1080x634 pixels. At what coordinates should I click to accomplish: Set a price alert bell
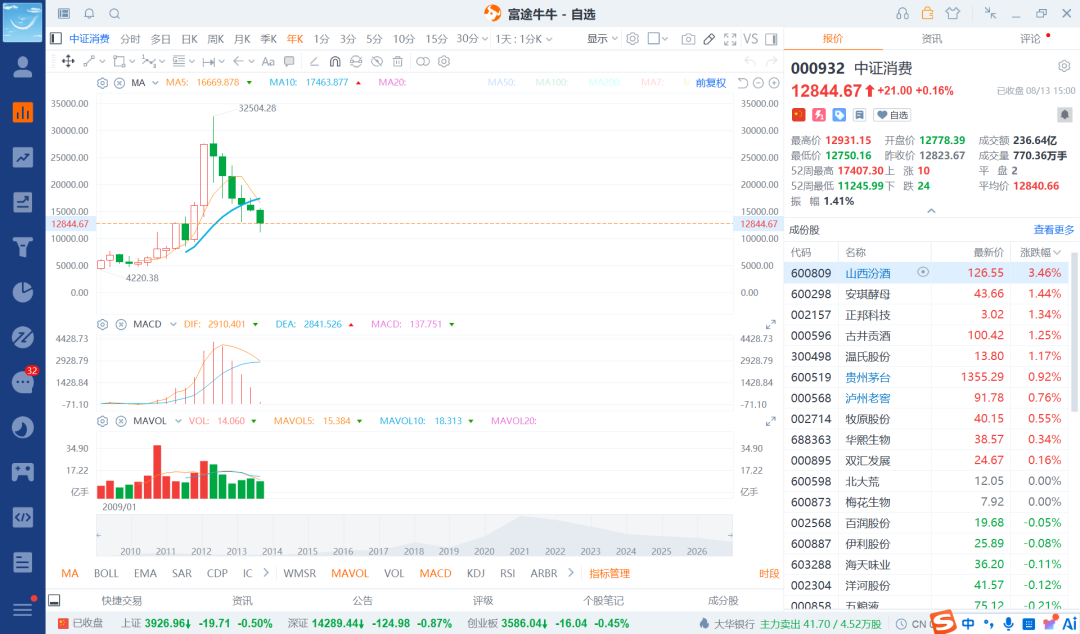click(1064, 115)
